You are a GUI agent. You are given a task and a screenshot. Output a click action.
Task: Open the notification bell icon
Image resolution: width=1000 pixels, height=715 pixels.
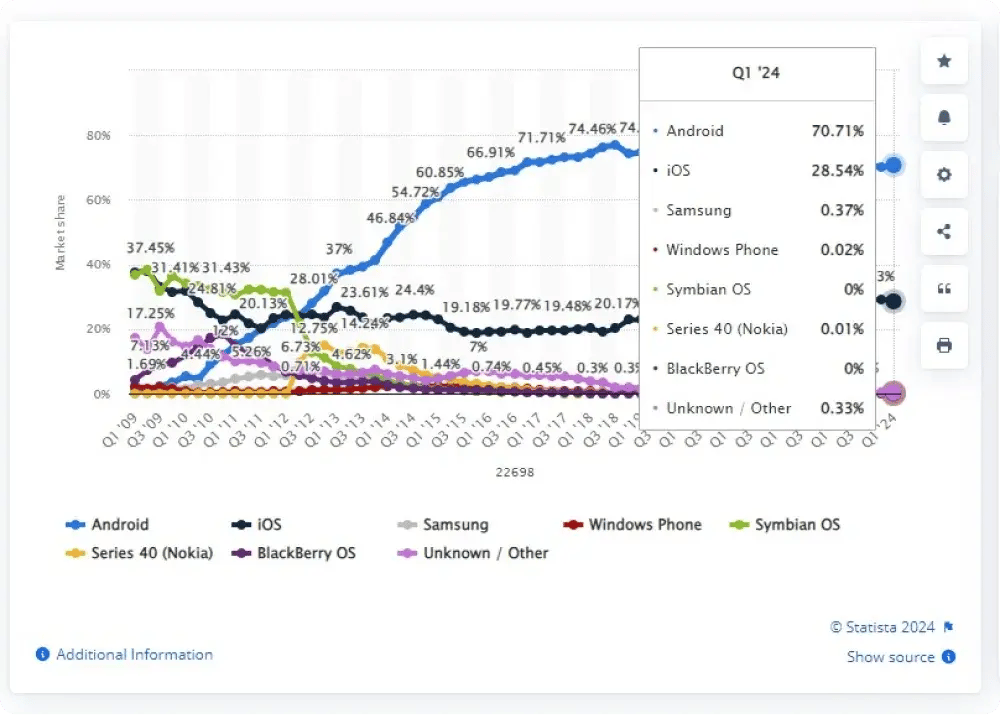(944, 118)
